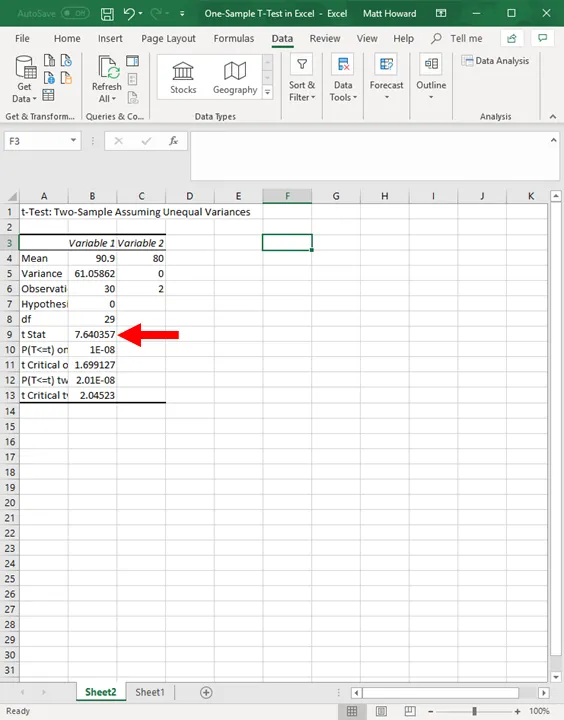Click the Select All corner triangle
The image size is (564, 720).
click(12, 197)
